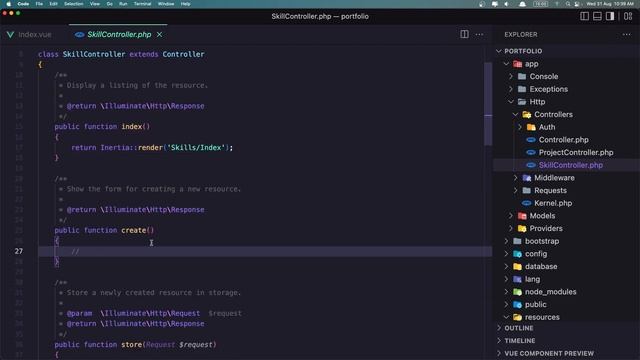Expand the bootstrap folder
Image resolution: width=640 pixels, height=360 pixels.
pyautogui.click(x=506, y=241)
